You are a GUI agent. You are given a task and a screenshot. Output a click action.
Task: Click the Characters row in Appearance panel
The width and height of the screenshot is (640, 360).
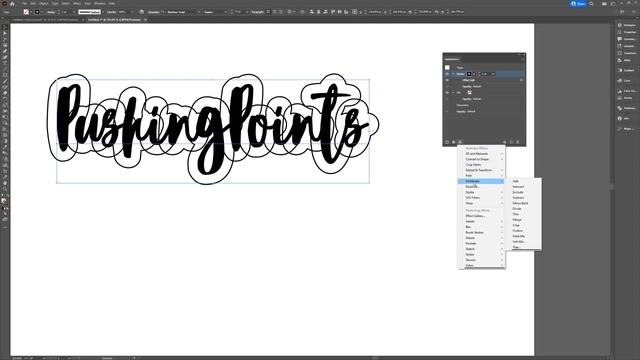pyautogui.click(x=462, y=105)
